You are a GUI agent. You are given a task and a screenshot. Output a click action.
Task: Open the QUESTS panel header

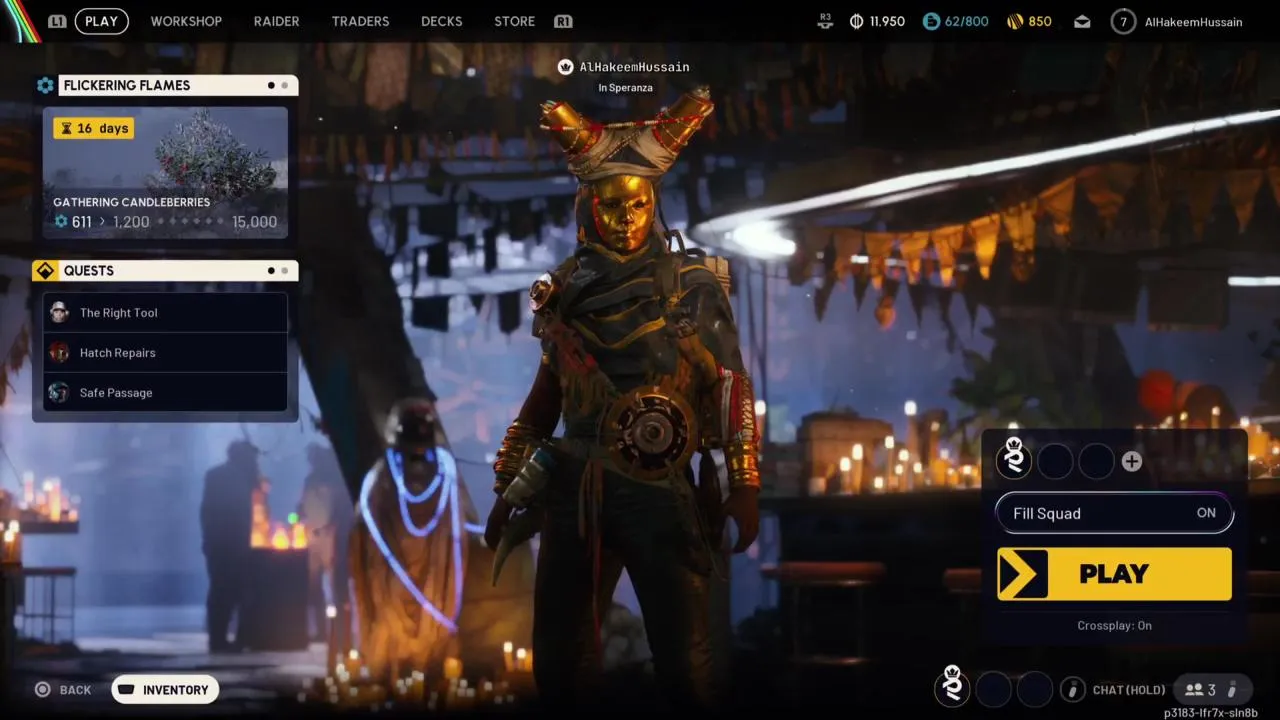coord(178,270)
